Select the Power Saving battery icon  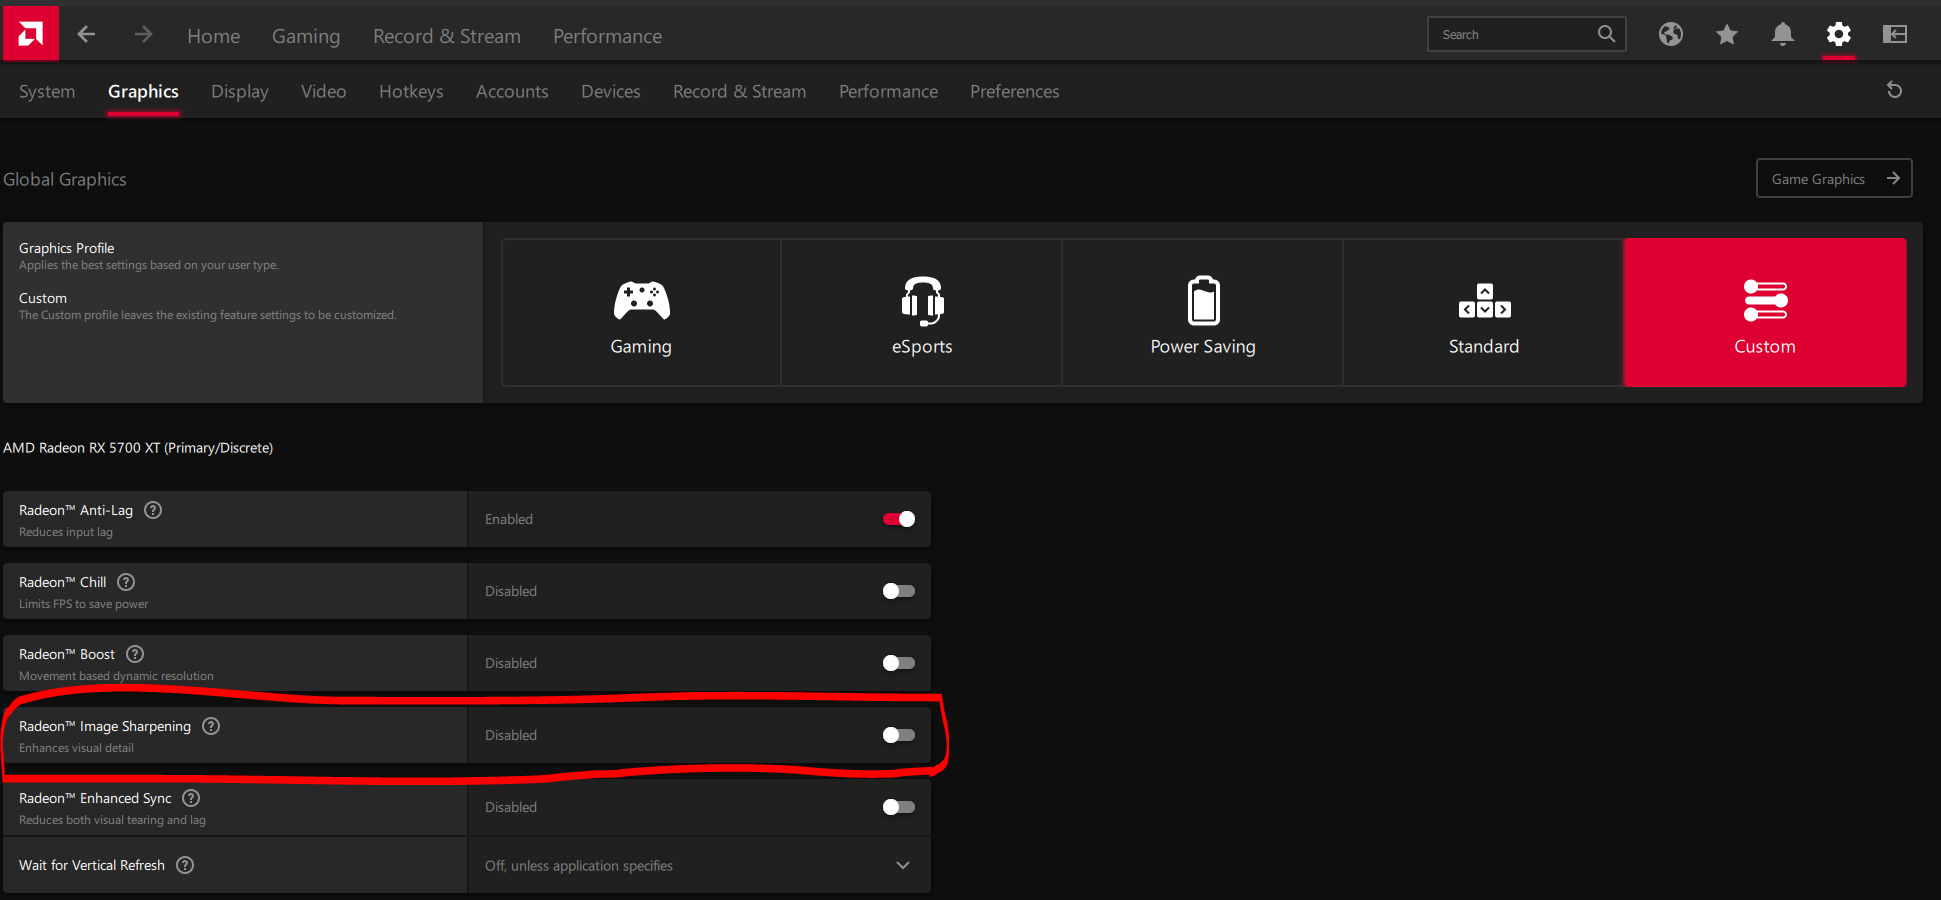pos(1204,300)
